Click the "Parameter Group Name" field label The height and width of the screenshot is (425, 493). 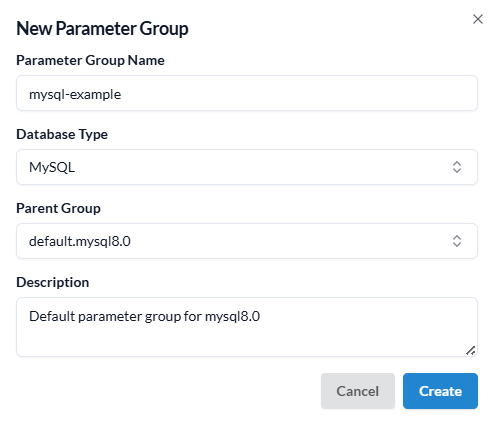point(90,60)
